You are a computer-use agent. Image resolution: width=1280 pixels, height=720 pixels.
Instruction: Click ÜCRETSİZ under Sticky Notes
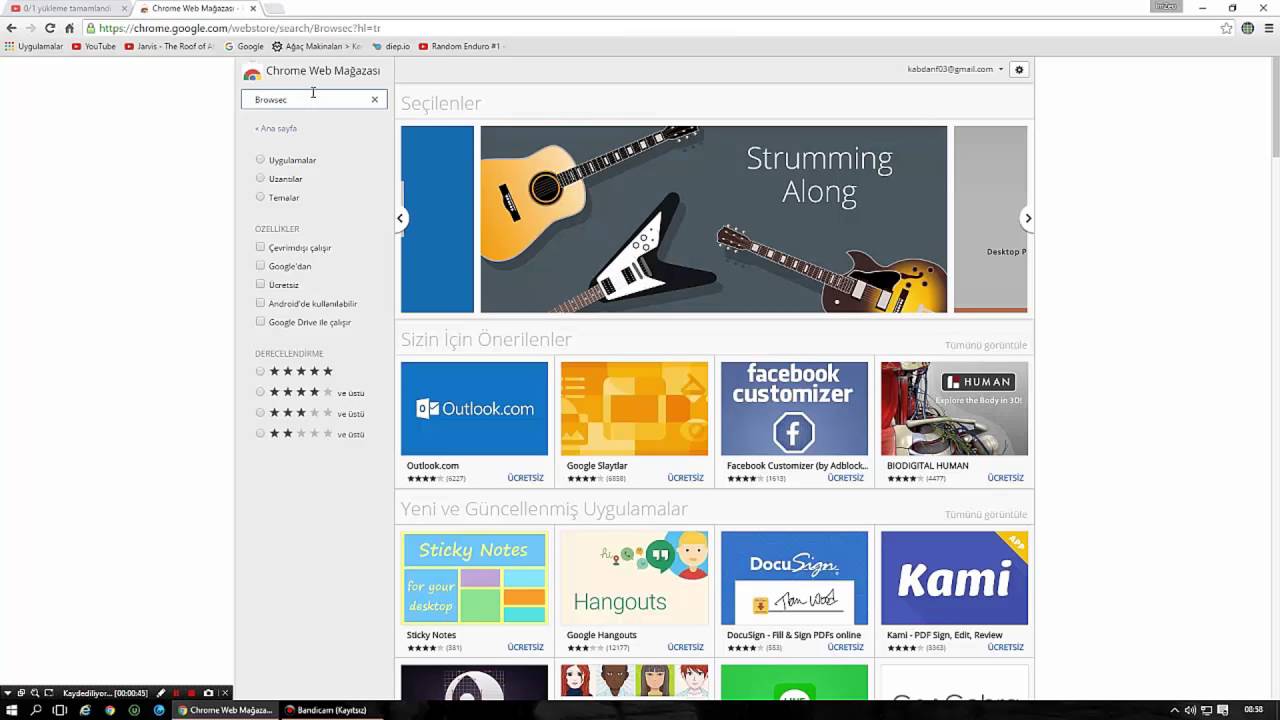point(526,647)
